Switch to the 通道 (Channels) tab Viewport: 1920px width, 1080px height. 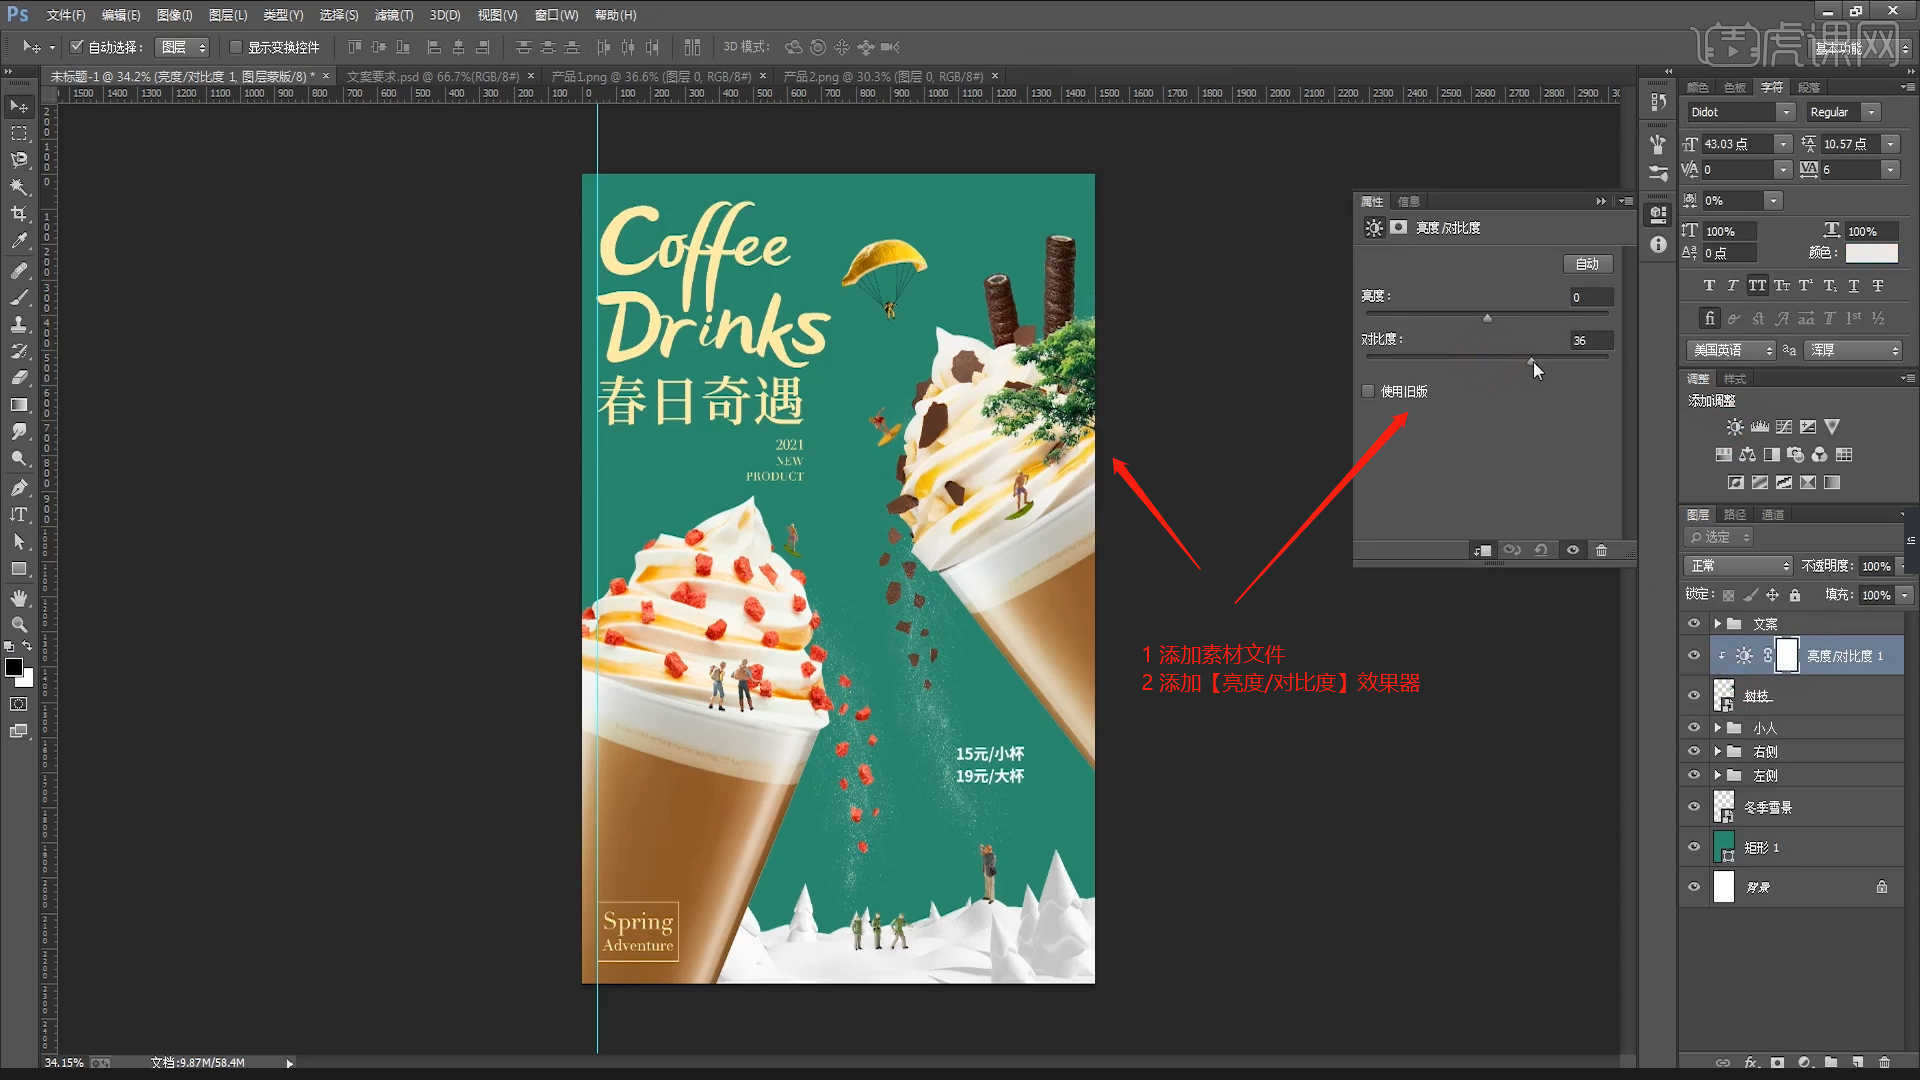(1773, 515)
